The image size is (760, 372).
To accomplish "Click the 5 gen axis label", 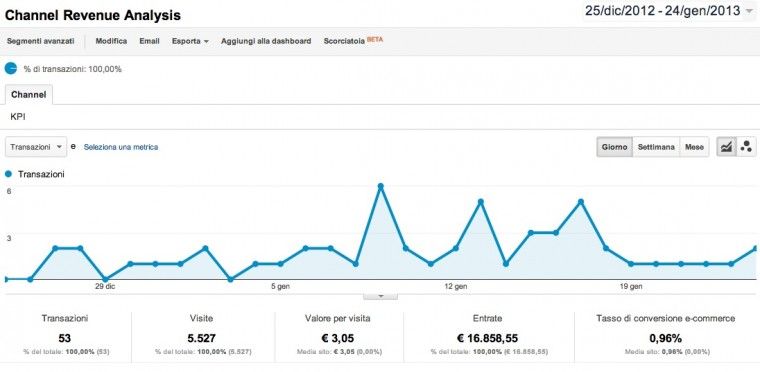I will tap(280, 287).
